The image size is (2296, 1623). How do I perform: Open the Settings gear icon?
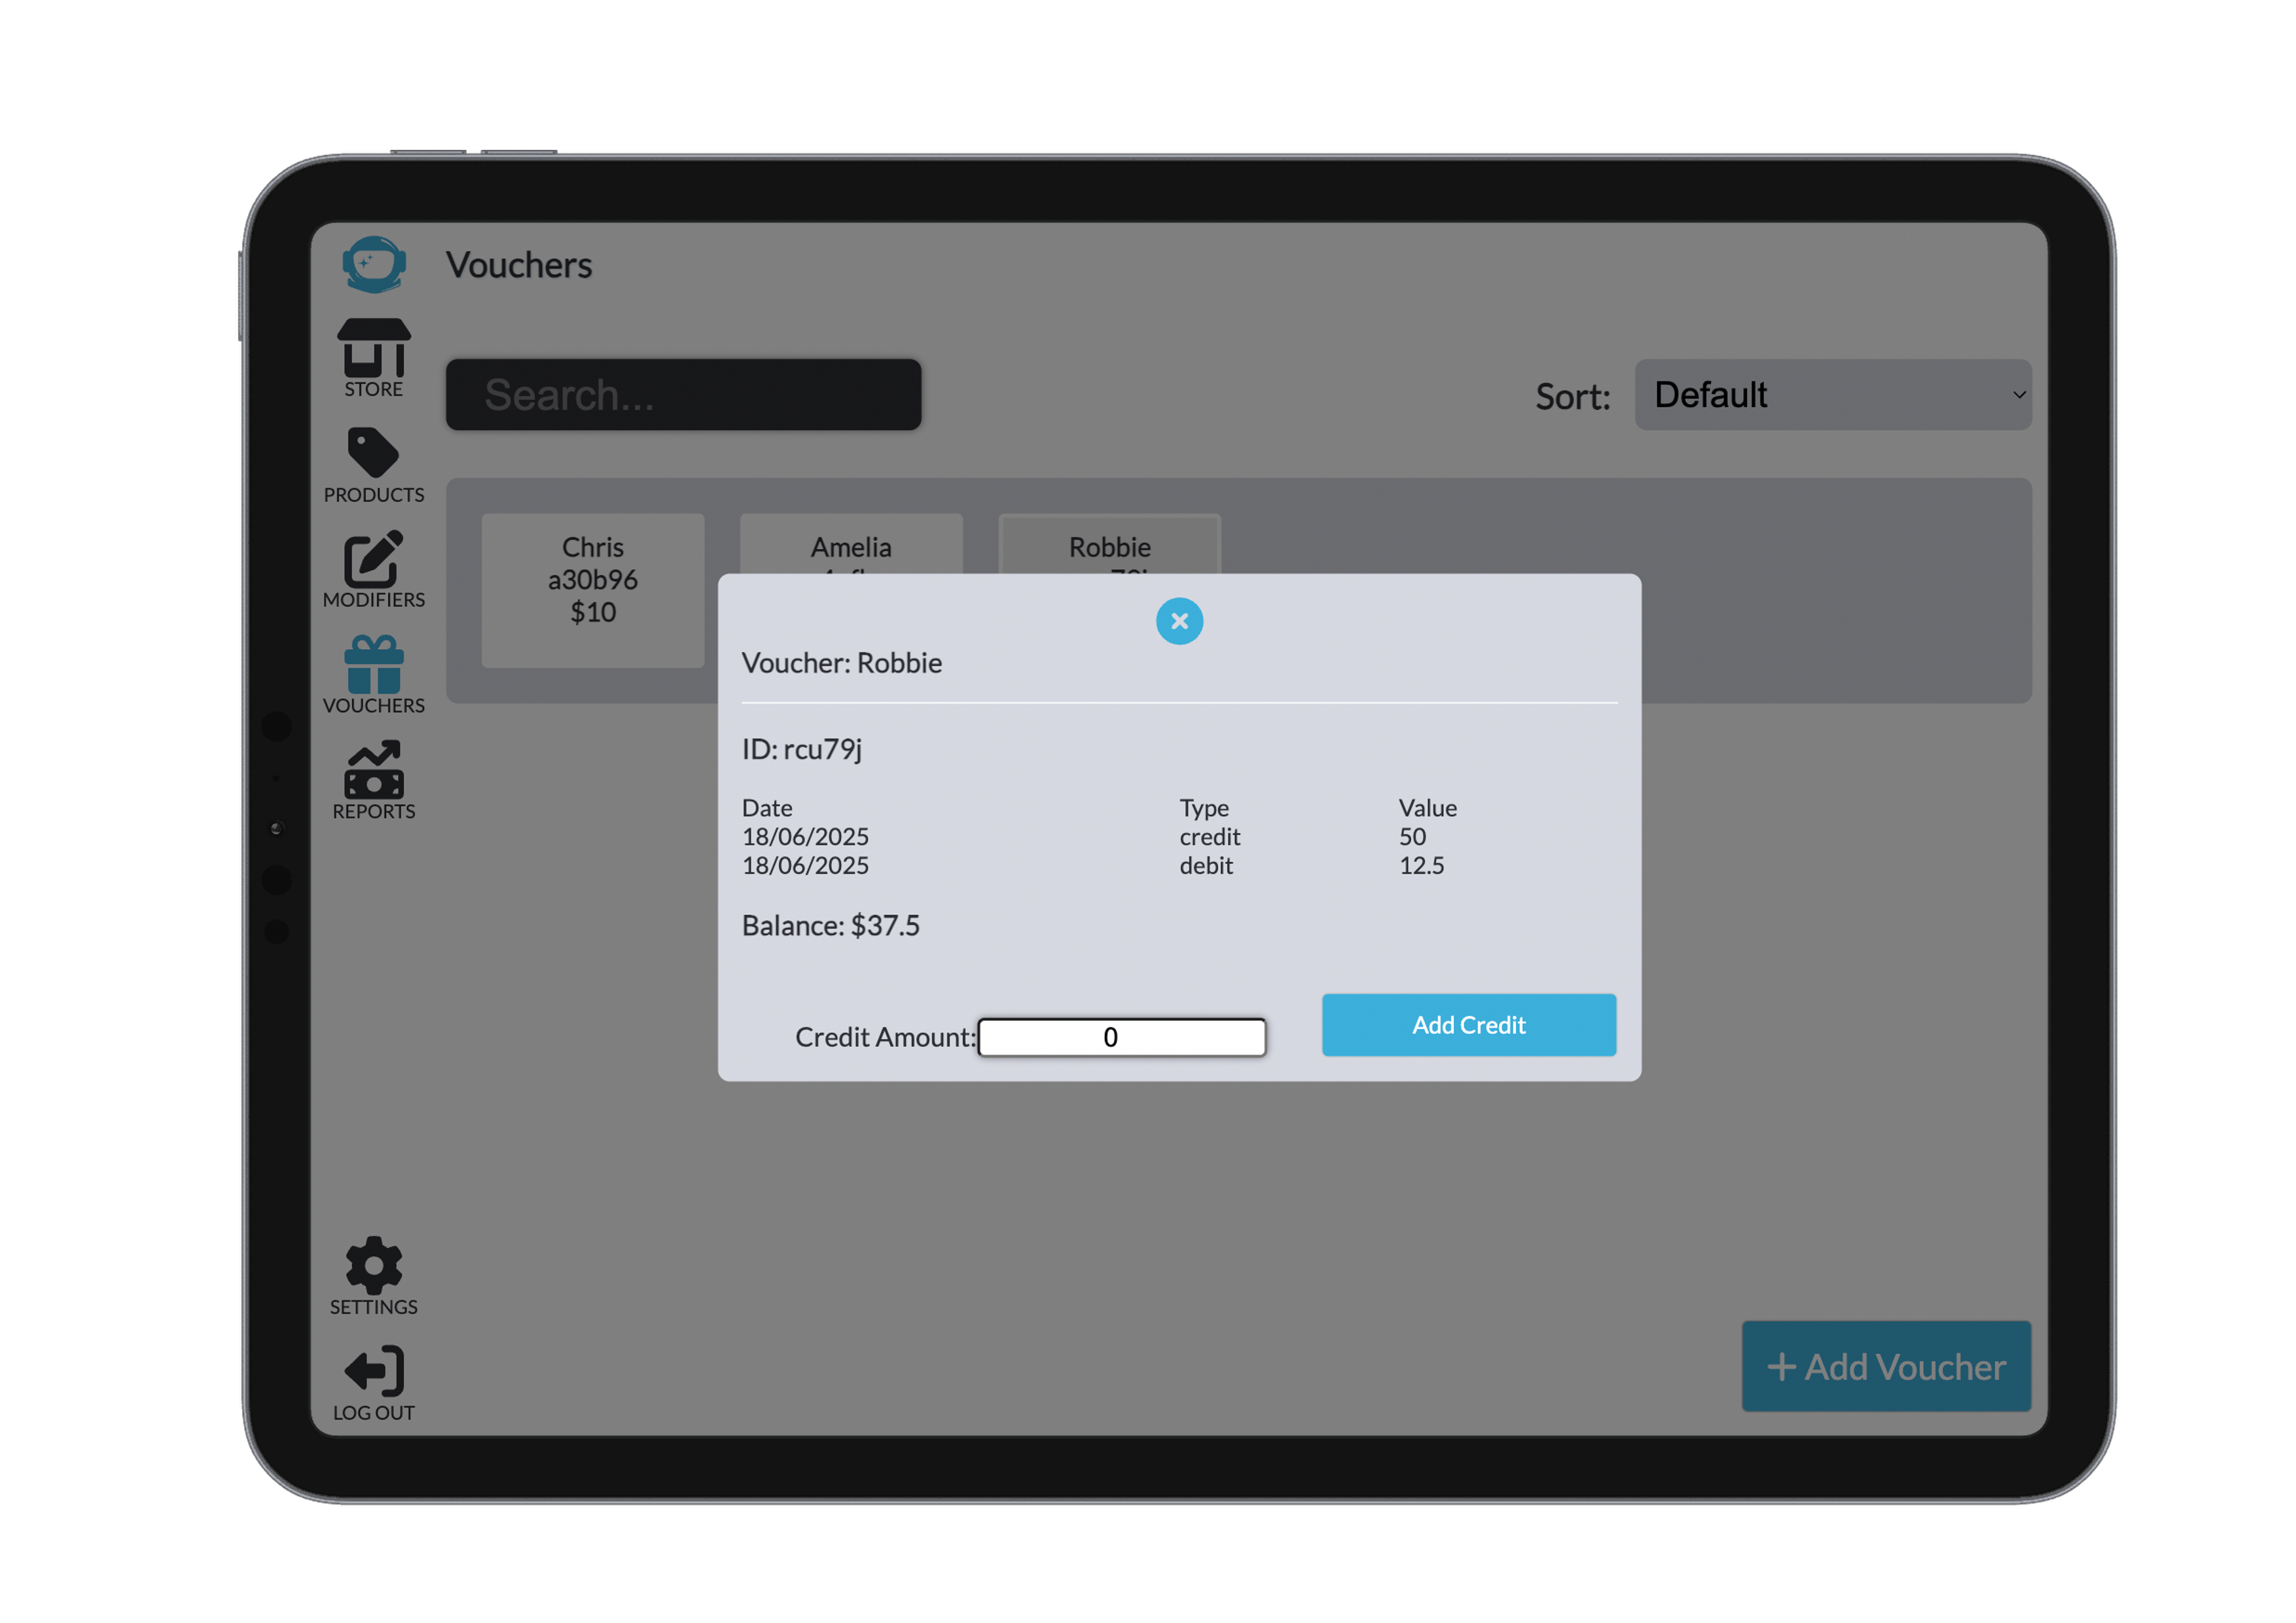click(x=373, y=1265)
